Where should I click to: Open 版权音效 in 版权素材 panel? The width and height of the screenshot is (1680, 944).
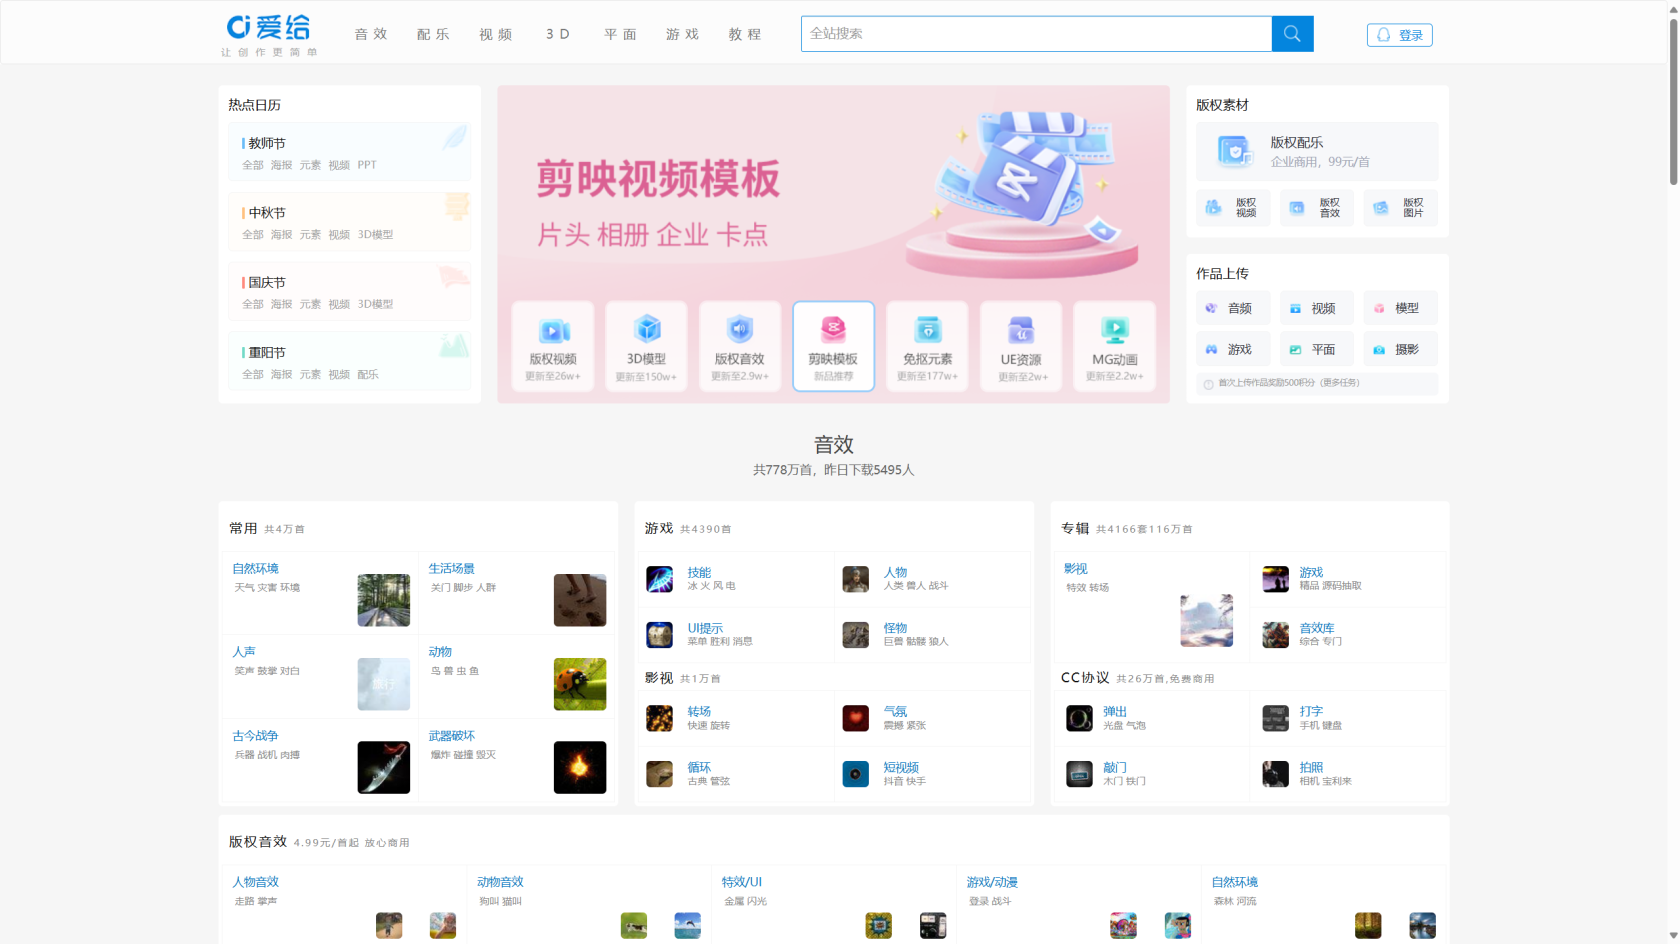point(1317,207)
